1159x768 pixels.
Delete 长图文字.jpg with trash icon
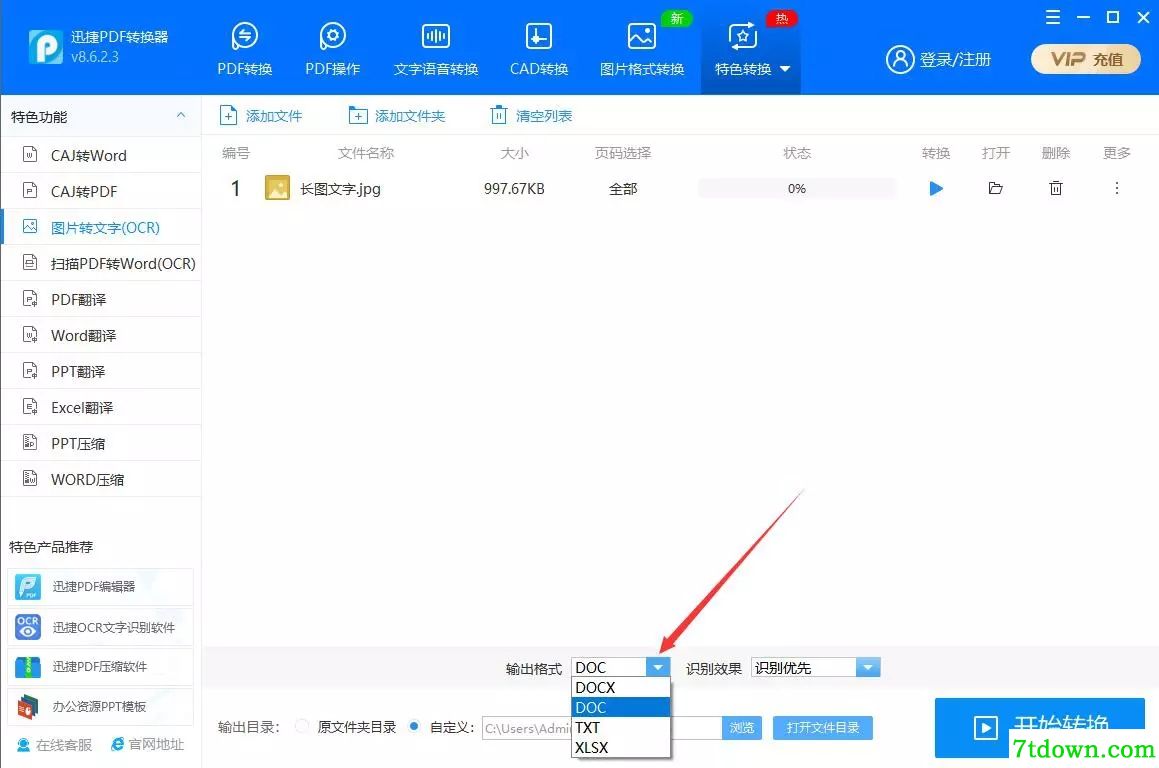(1056, 188)
